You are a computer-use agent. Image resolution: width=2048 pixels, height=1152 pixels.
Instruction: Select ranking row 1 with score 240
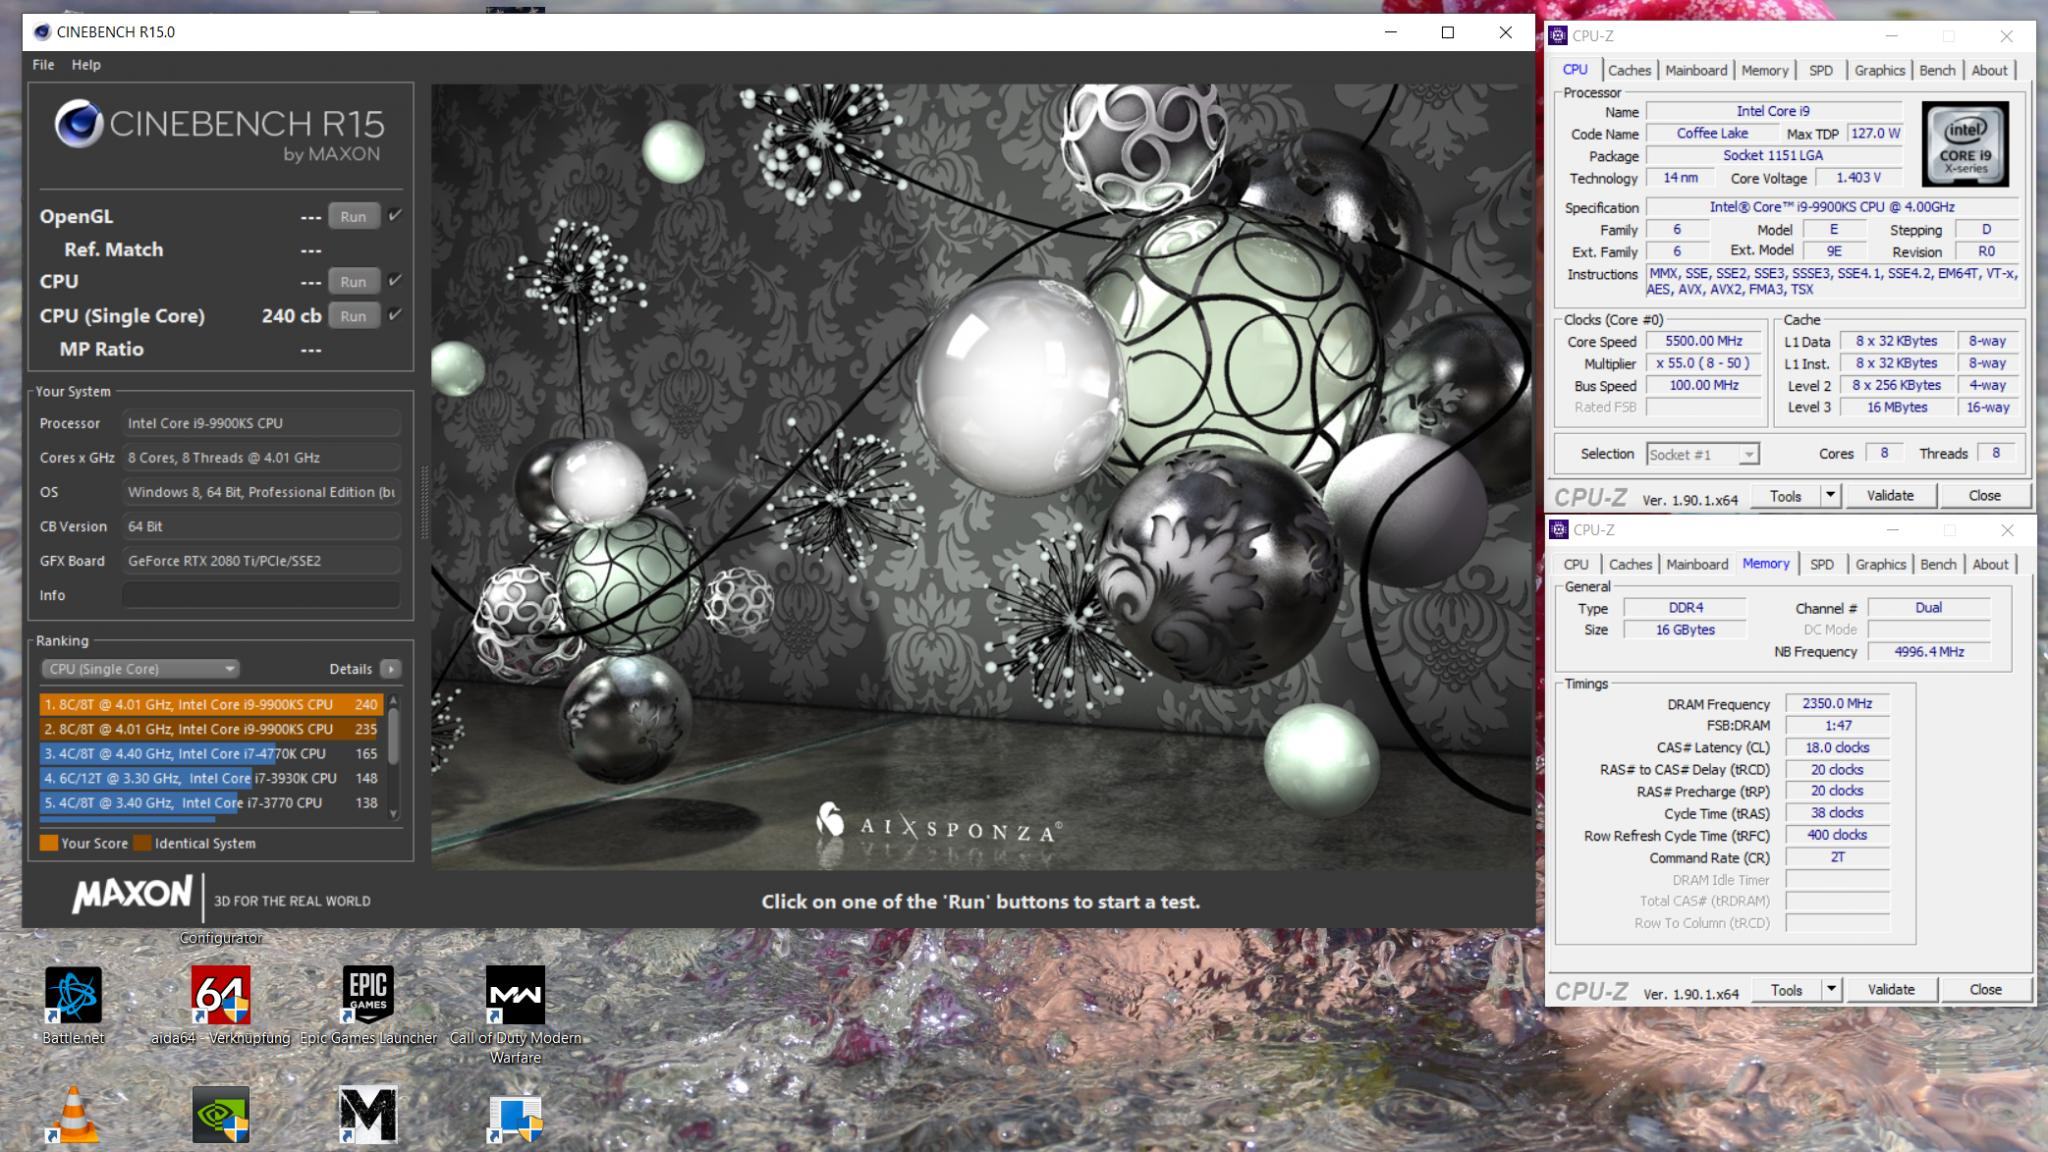211,704
